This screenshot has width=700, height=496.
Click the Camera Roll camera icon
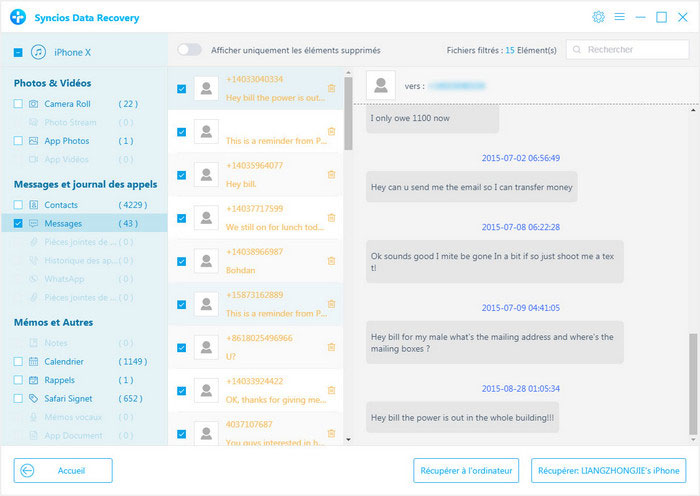34,104
